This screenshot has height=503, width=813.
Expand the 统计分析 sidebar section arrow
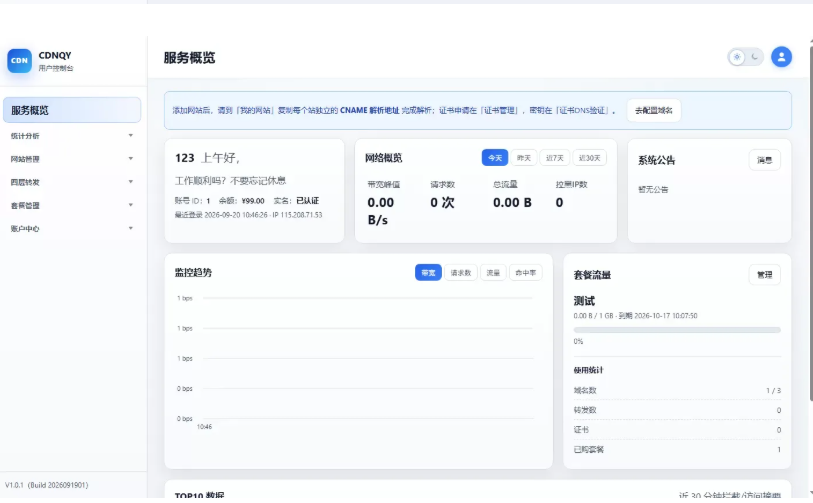pyautogui.click(x=131, y=135)
